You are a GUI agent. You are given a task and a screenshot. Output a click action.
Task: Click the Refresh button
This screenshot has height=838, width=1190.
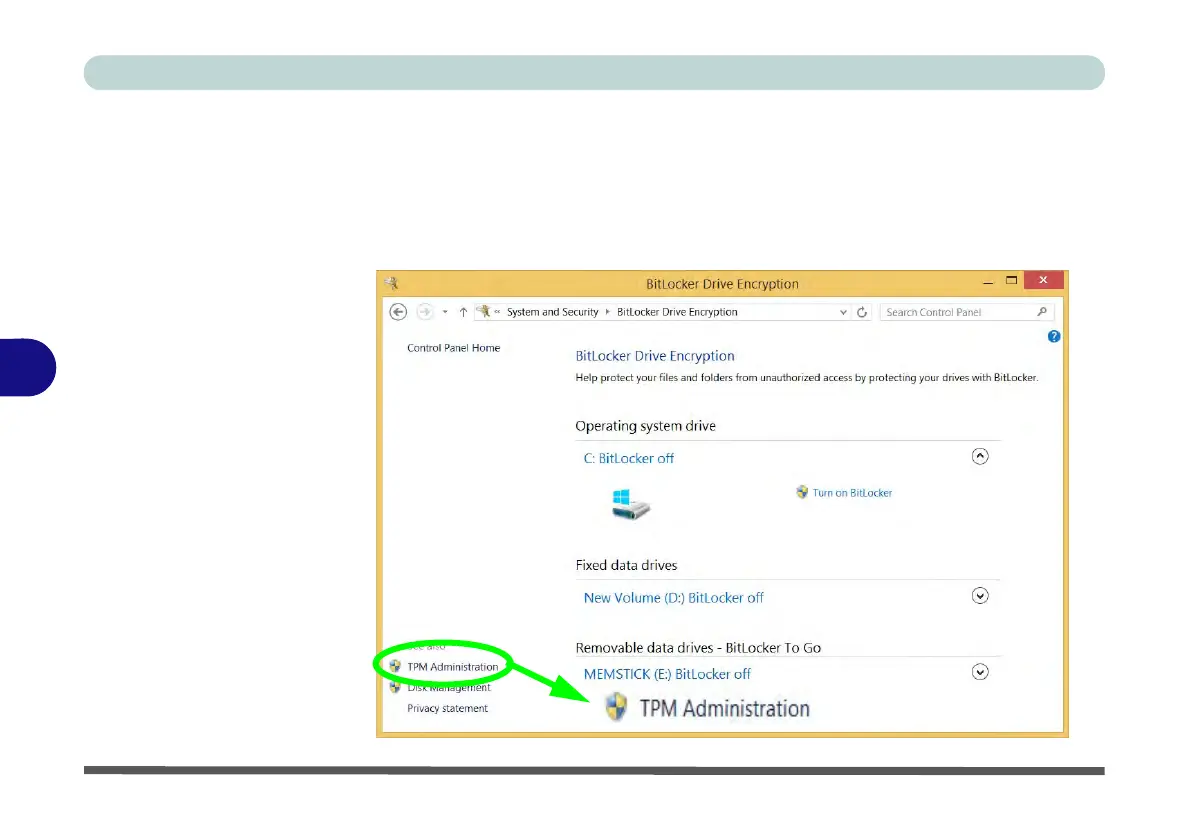tap(862, 312)
